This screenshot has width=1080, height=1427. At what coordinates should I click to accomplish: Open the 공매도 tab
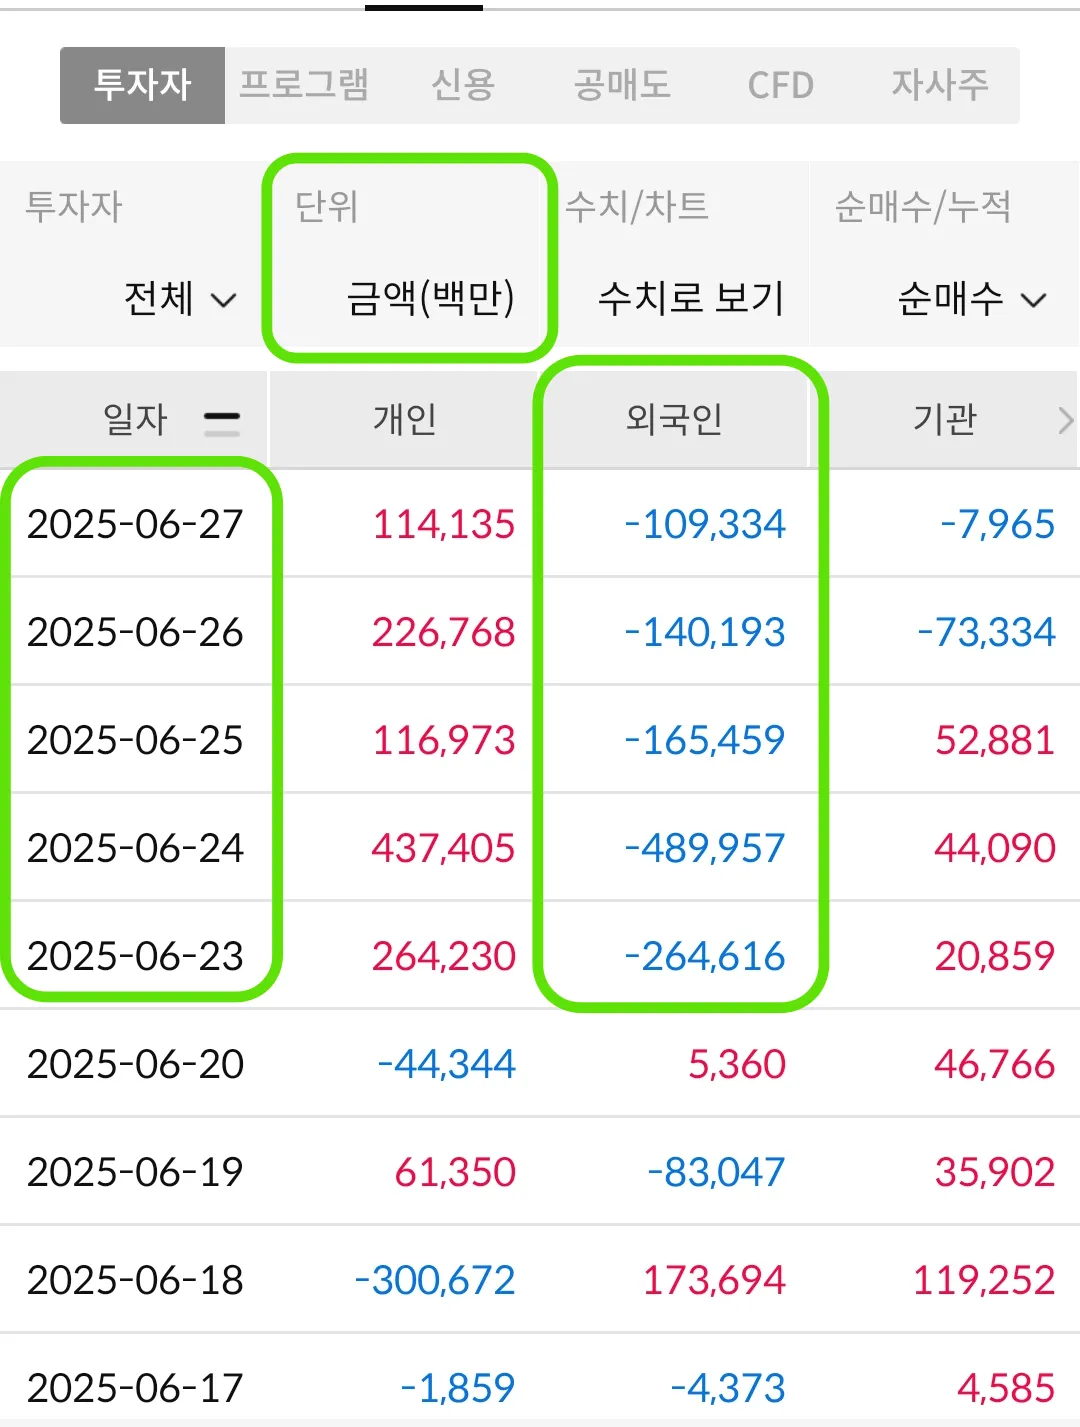[621, 86]
